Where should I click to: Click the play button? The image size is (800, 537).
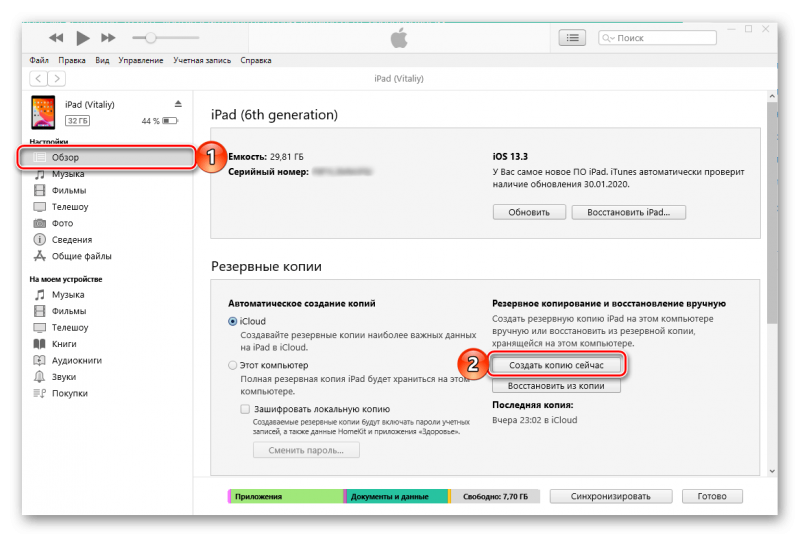pyautogui.click(x=83, y=38)
